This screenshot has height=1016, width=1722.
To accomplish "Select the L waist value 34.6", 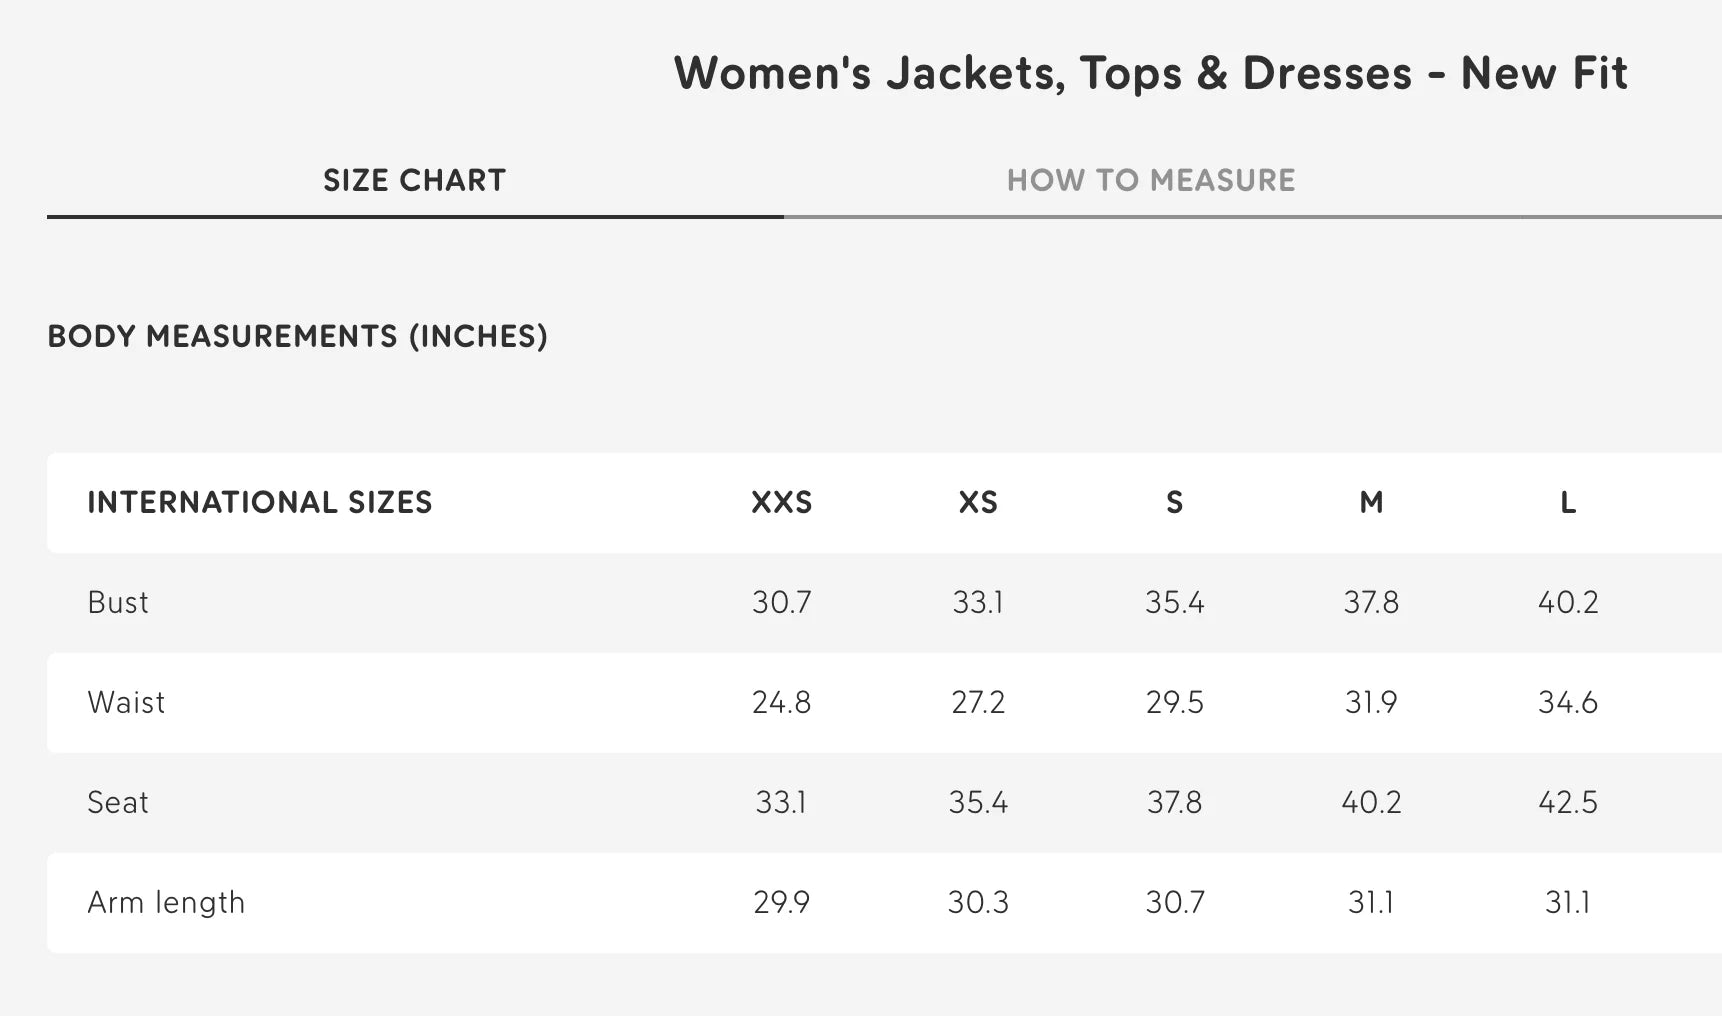I will (x=1568, y=702).
